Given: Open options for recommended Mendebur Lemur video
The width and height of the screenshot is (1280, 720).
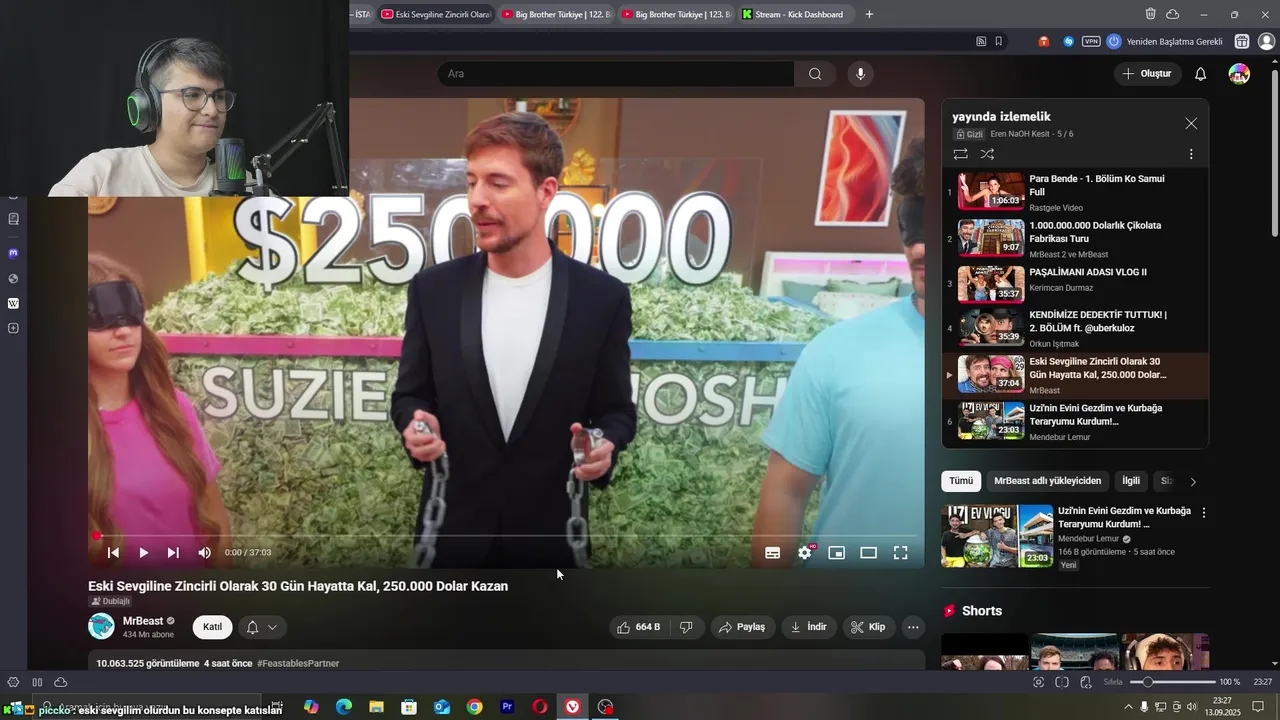Looking at the screenshot, I should point(1204,513).
